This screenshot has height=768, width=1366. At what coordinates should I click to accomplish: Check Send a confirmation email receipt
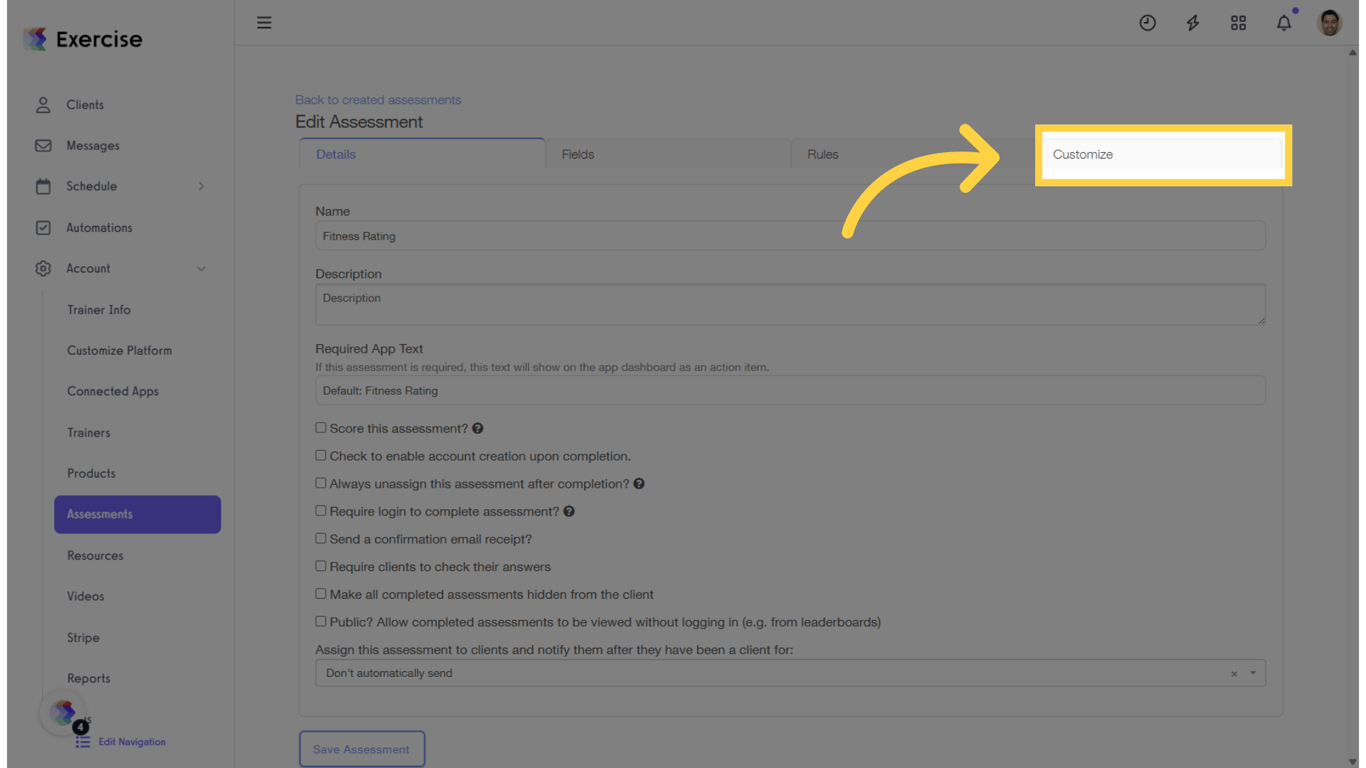point(321,538)
